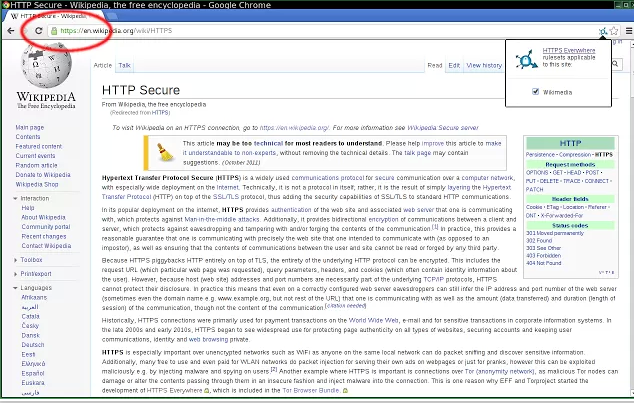Open Featured content link
Image resolution: width=634 pixels, height=403 pixels.
pos(39,146)
